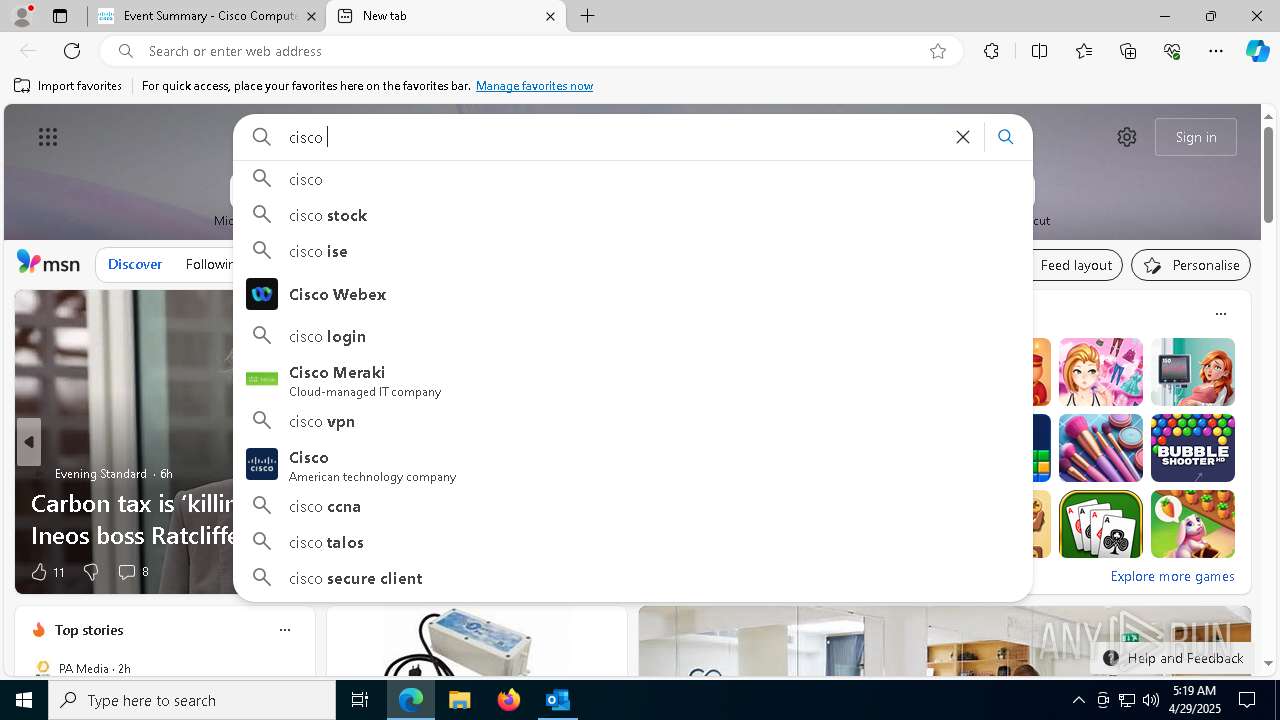Viewport: 1280px width, 720px height.
Task: Open Help and Feedback button
Action: coord(1173,658)
